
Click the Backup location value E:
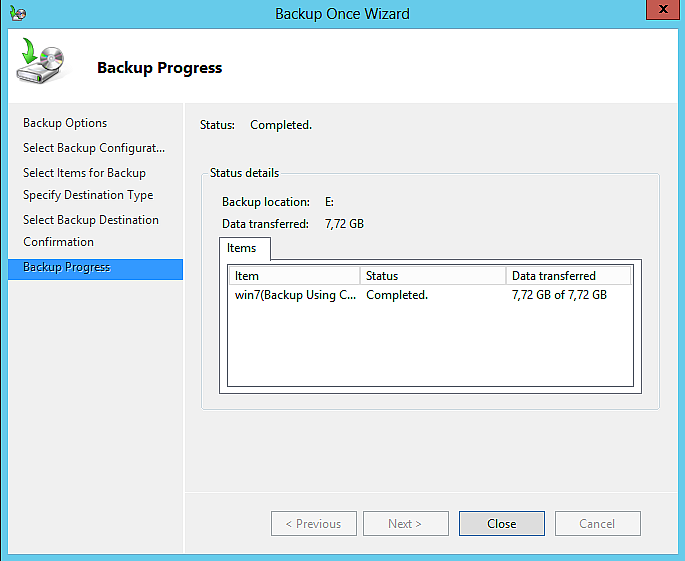(x=329, y=202)
